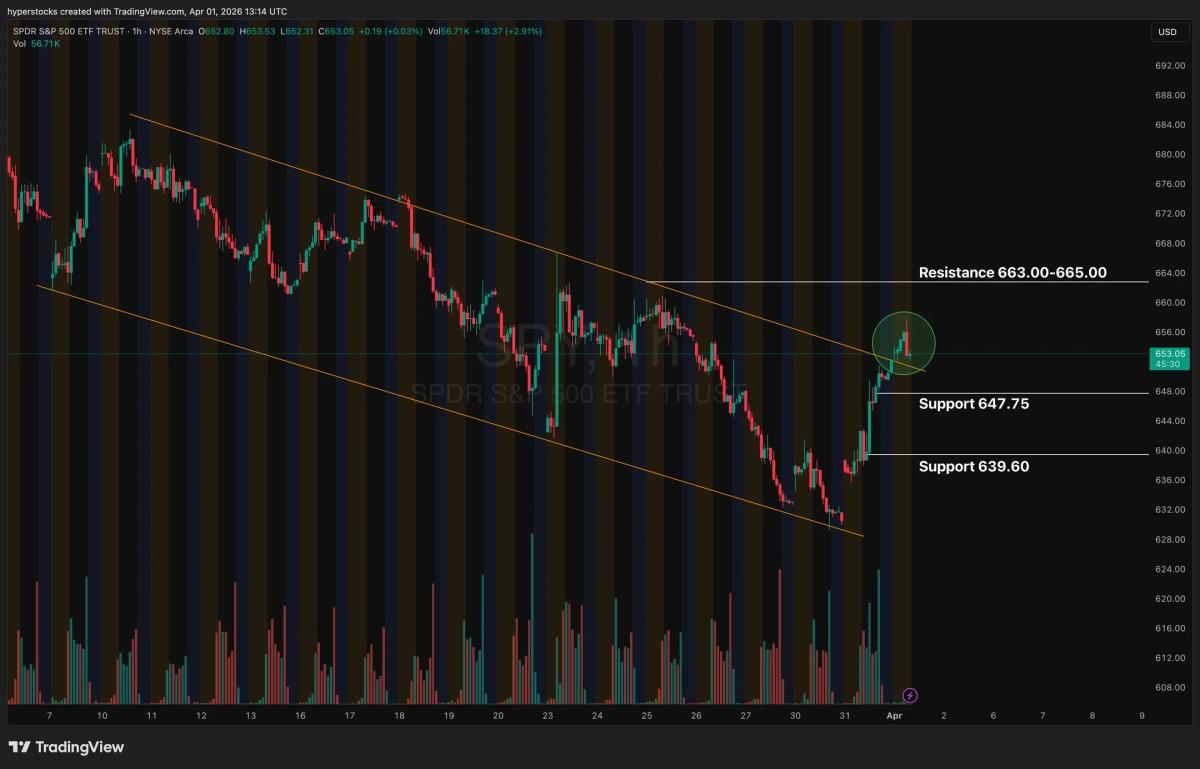Select the high value H653.53
This screenshot has width=1200, height=769.
pyautogui.click(x=256, y=31)
